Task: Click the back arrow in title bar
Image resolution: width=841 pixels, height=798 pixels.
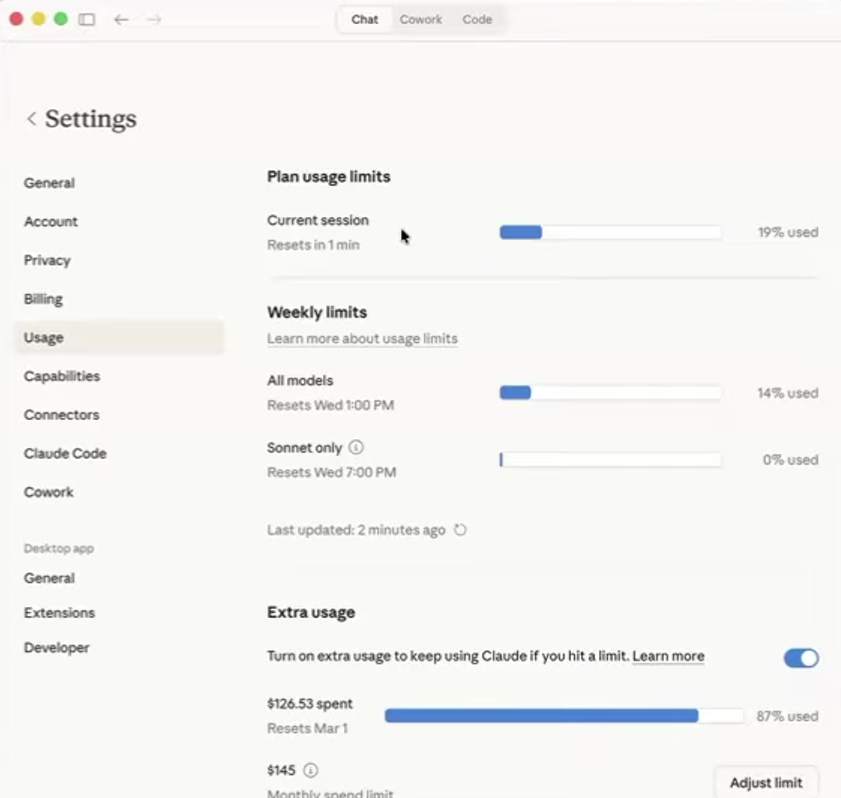Action: pyautogui.click(x=121, y=19)
